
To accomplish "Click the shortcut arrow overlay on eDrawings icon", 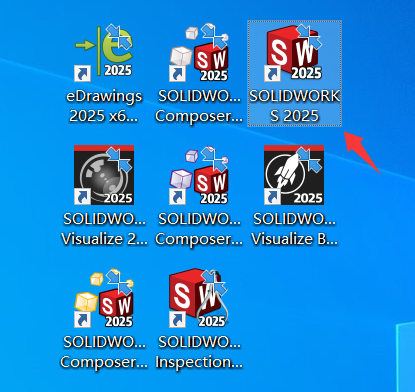I will coord(82,73).
